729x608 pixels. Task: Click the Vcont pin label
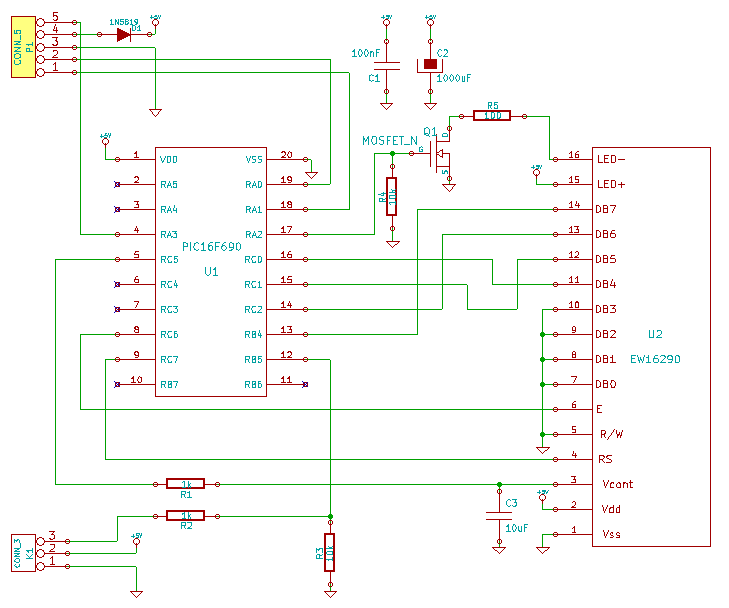pos(617,484)
